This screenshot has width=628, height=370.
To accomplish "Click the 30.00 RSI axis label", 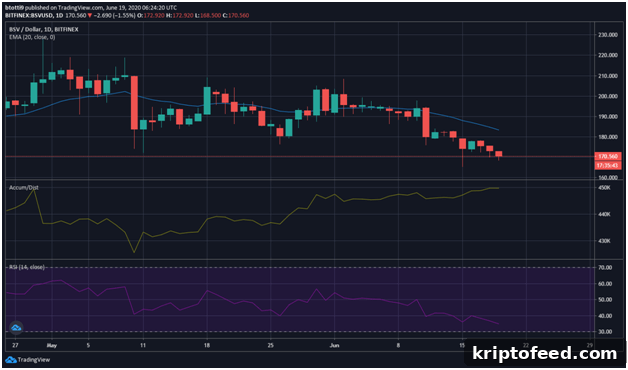I will click(605, 332).
